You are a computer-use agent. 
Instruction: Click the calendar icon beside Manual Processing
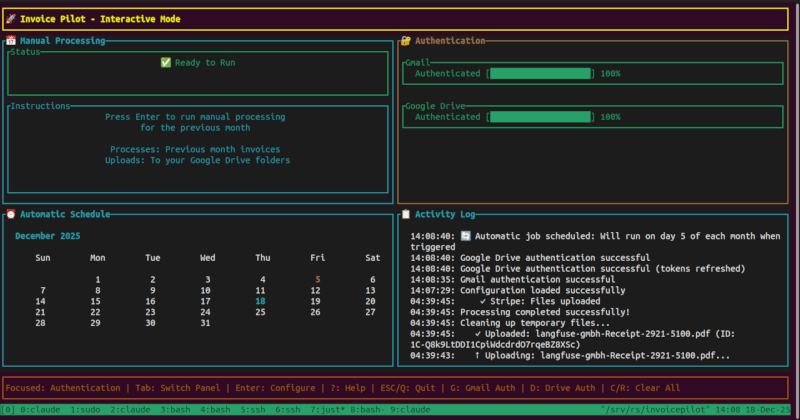[x=11, y=41]
